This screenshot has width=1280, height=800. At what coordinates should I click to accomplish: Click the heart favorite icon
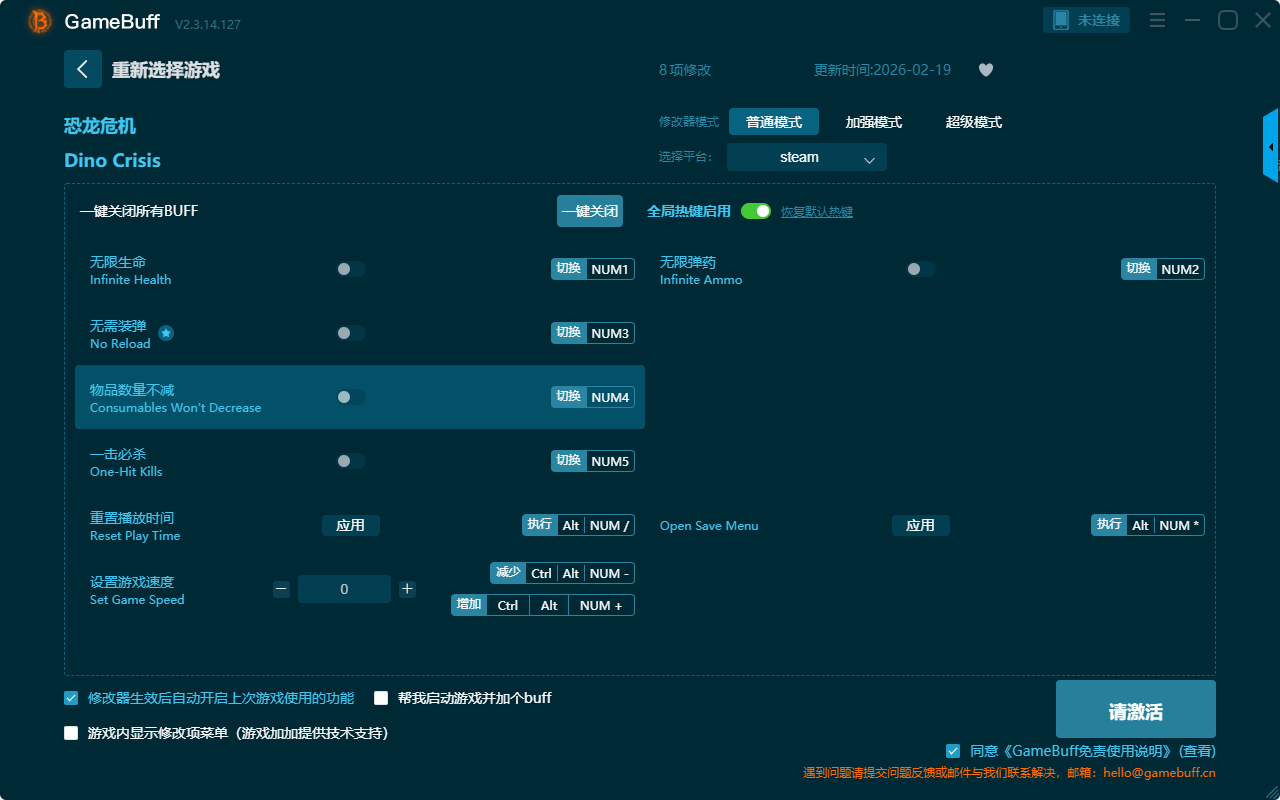click(986, 70)
